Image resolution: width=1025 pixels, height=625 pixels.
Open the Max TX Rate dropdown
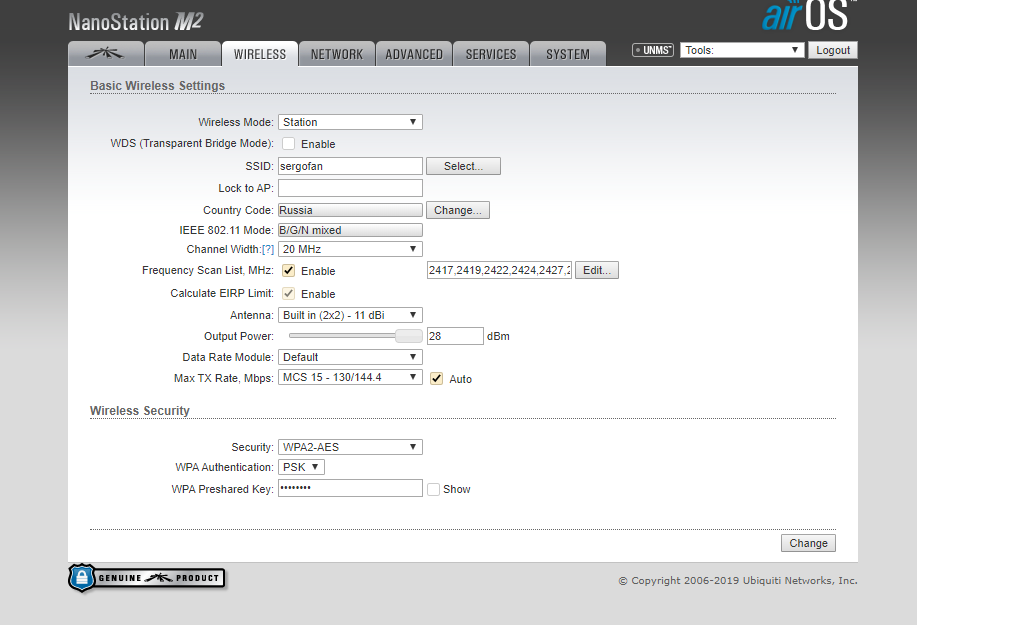click(x=350, y=377)
